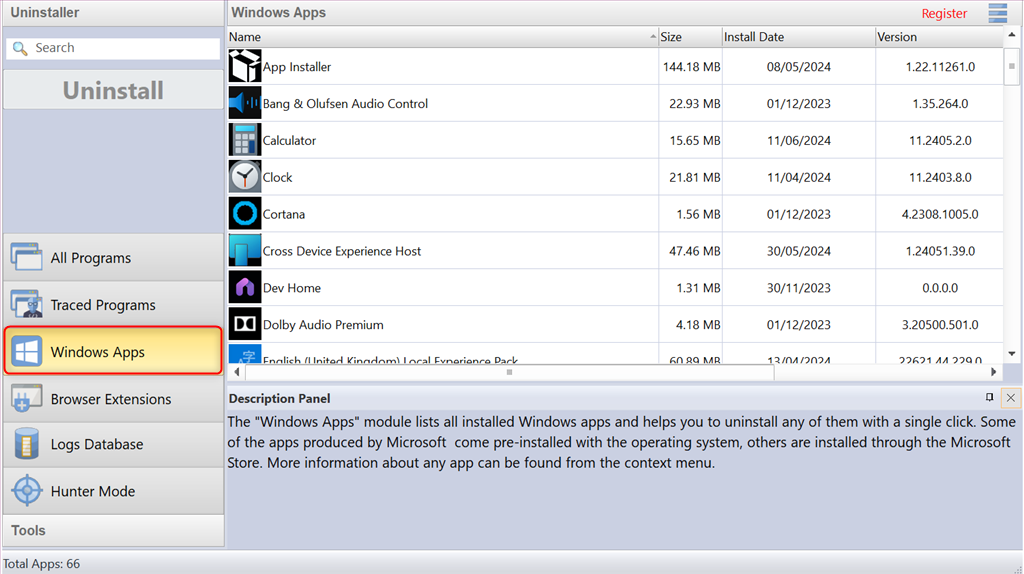
Task: Select the App Installer row name
Action: (296, 67)
